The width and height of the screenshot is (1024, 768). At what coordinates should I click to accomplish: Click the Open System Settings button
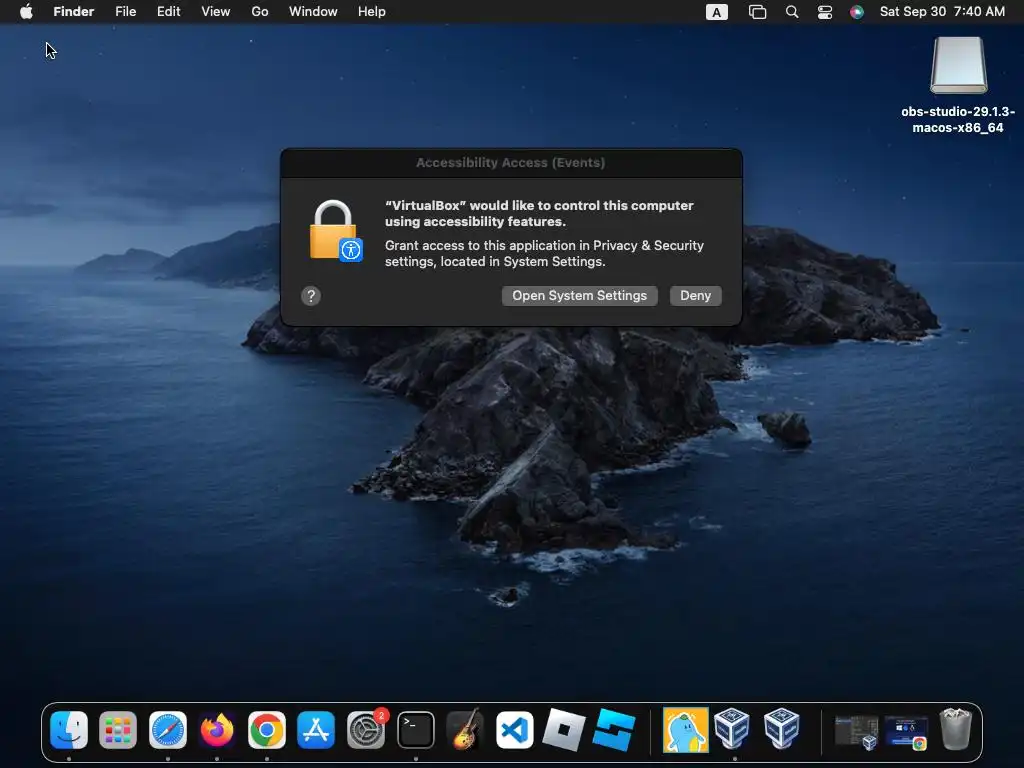click(x=579, y=296)
